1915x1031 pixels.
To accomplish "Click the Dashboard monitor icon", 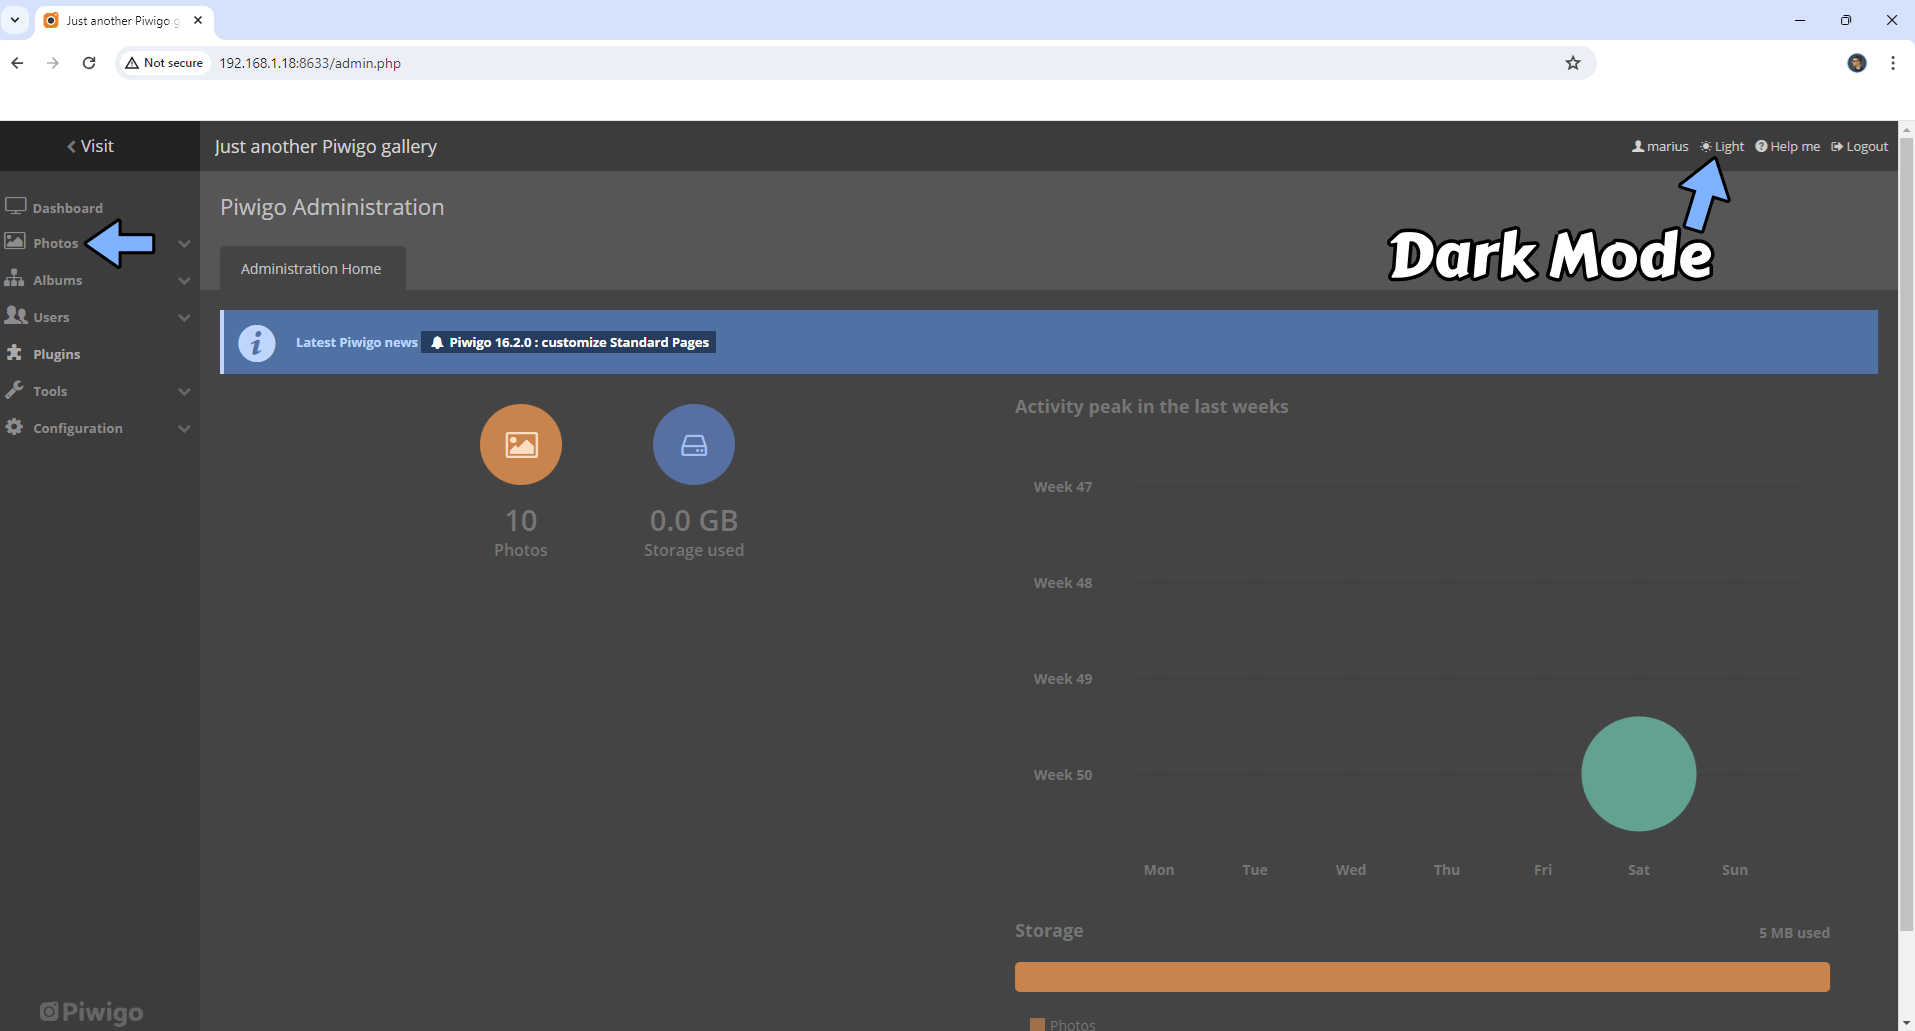I will pyautogui.click(x=16, y=206).
